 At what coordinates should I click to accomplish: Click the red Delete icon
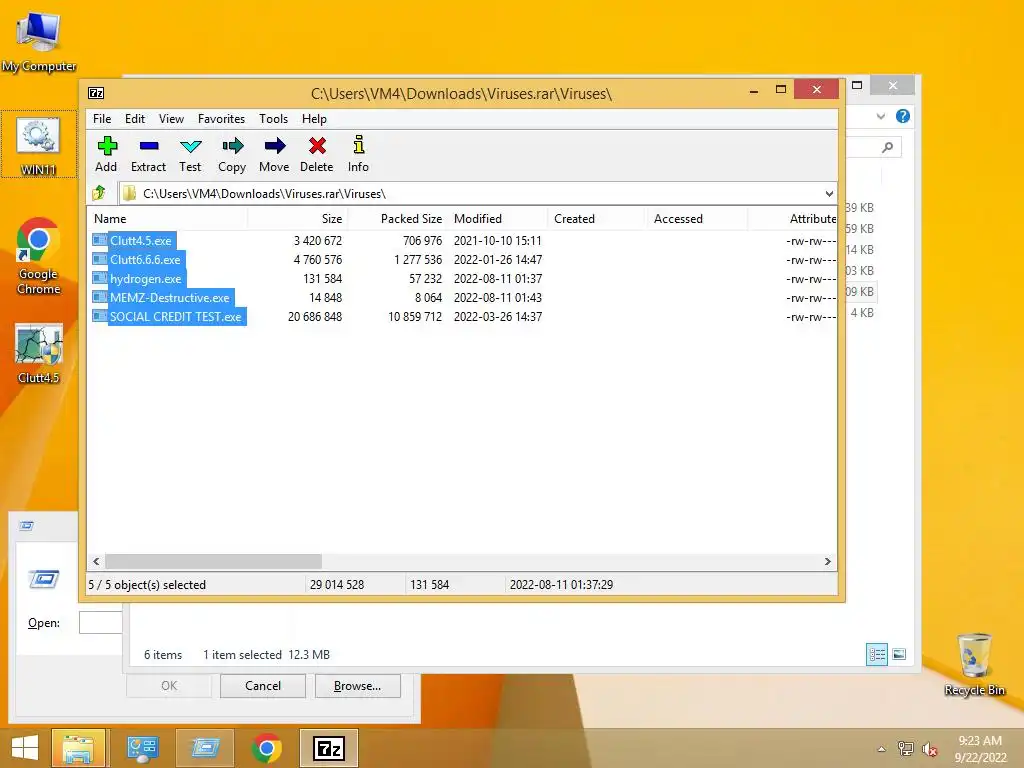coord(317,146)
